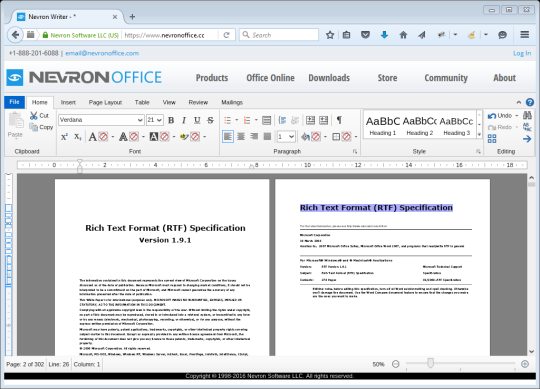Image resolution: width=540 pixels, height=389 pixels.
Task: Collapse the ribbon with the chevron
Action: pyautogui.click(x=519, y=102)
